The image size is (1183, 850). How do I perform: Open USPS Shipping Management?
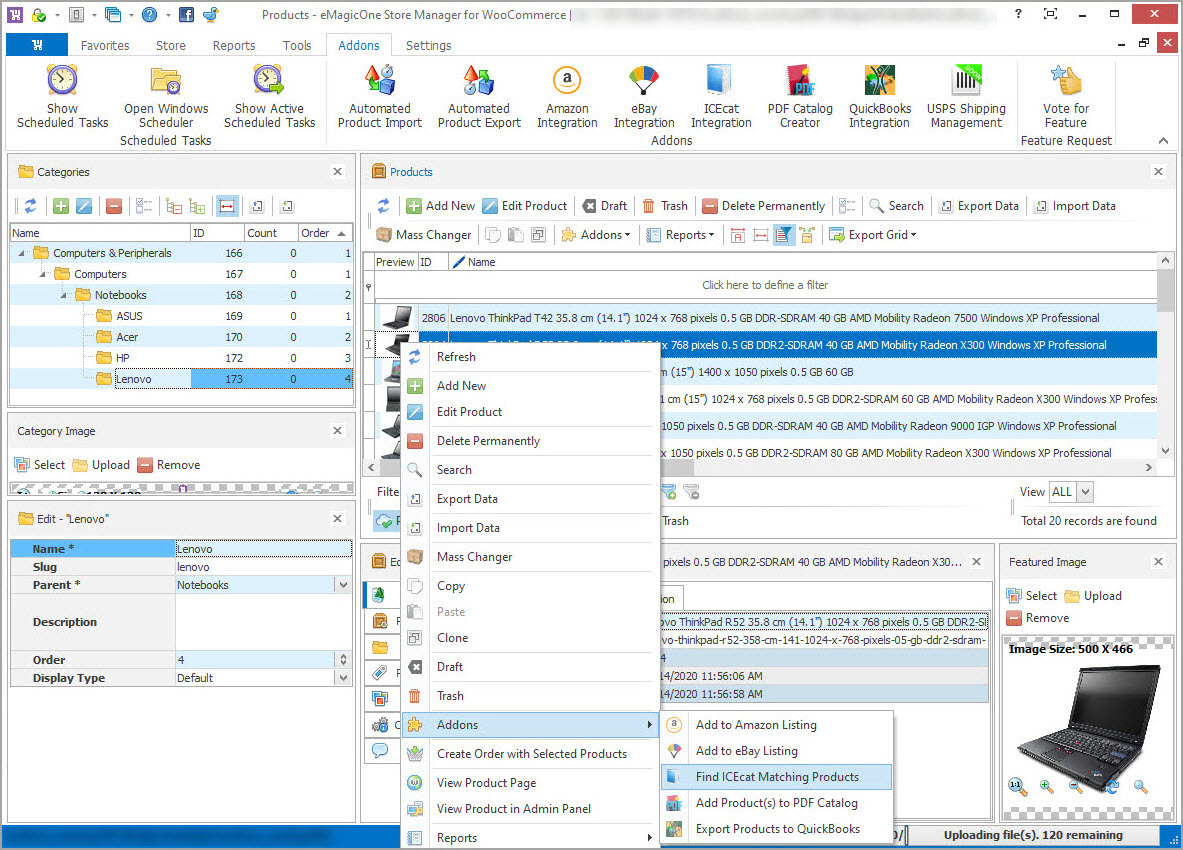[966, 97]
